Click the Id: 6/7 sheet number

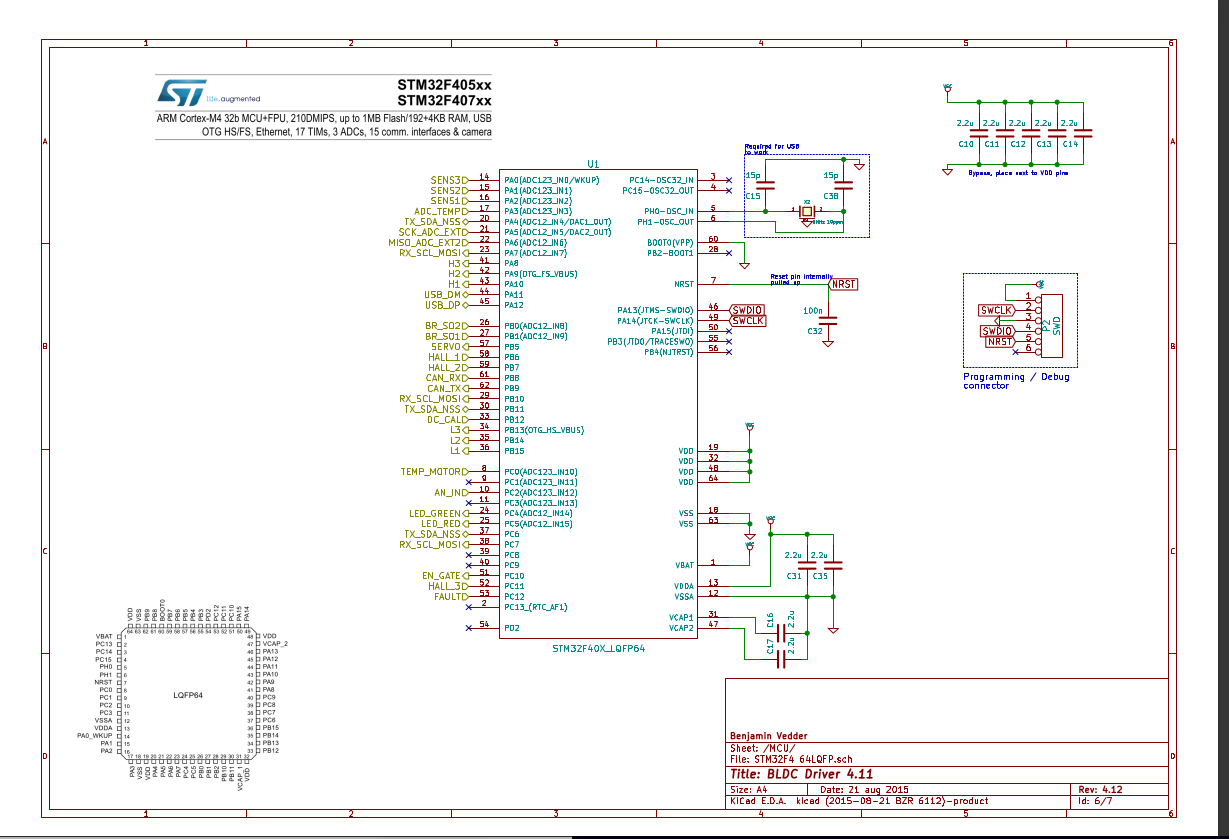(x=1097, y=800)
